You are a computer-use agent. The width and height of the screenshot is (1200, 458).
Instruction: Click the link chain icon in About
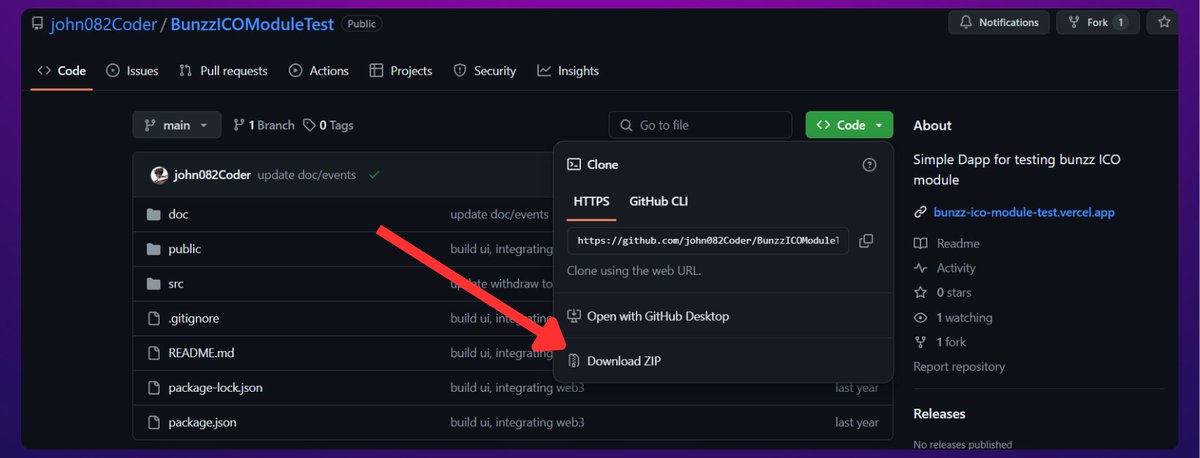[920, 212]
